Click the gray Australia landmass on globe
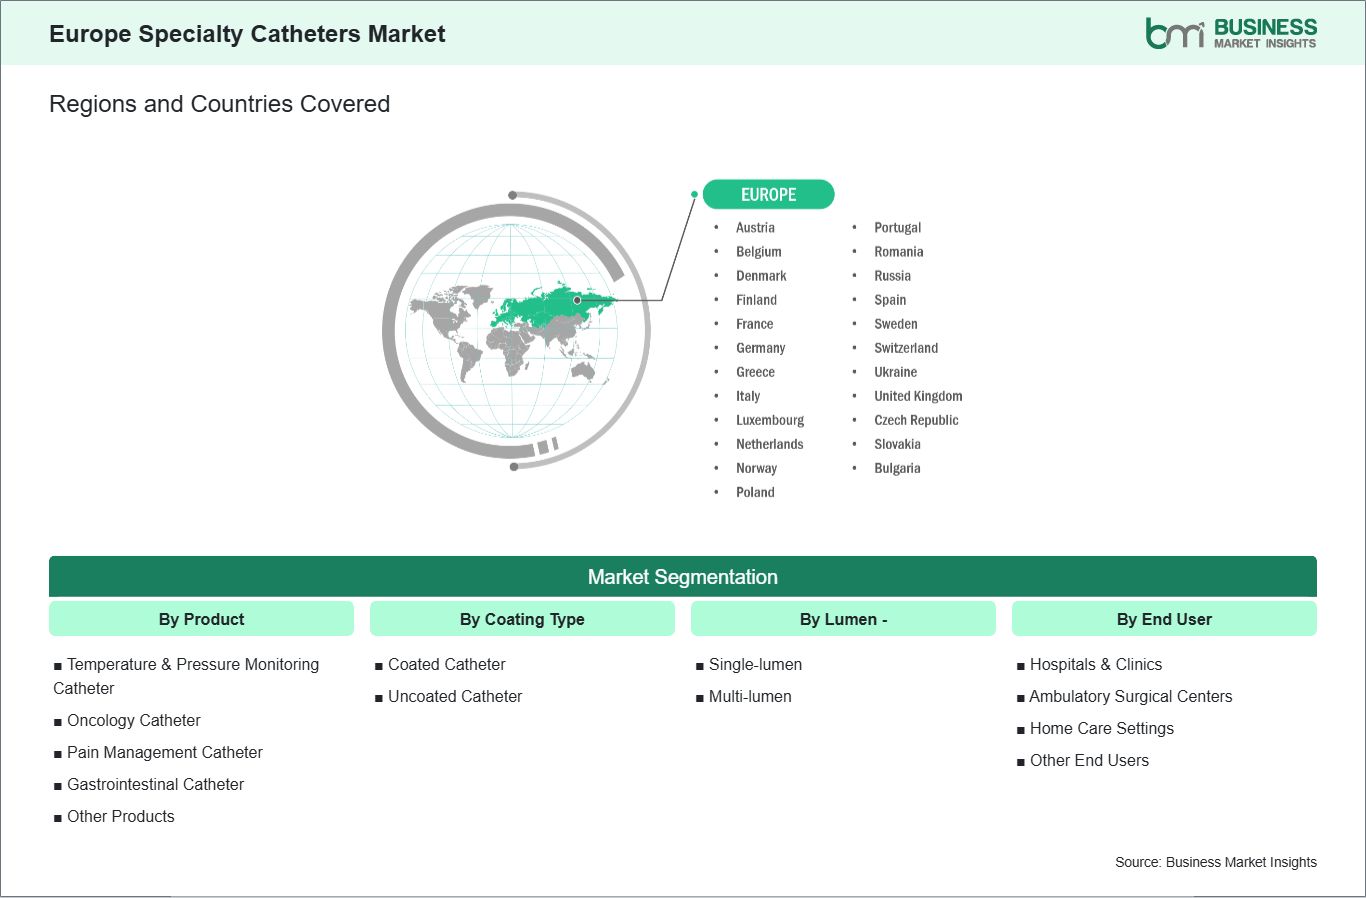1366x898 pixels. click(x=582, y=372)
